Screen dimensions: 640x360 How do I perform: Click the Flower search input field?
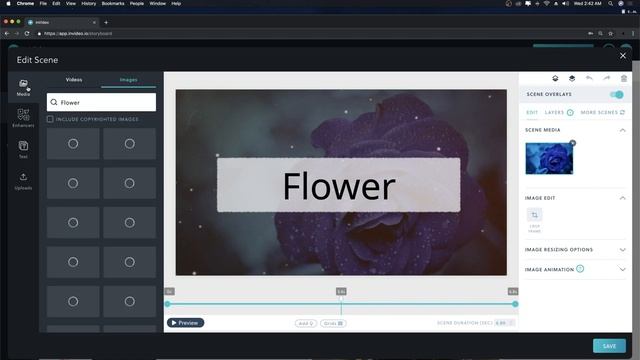point(101,102)
